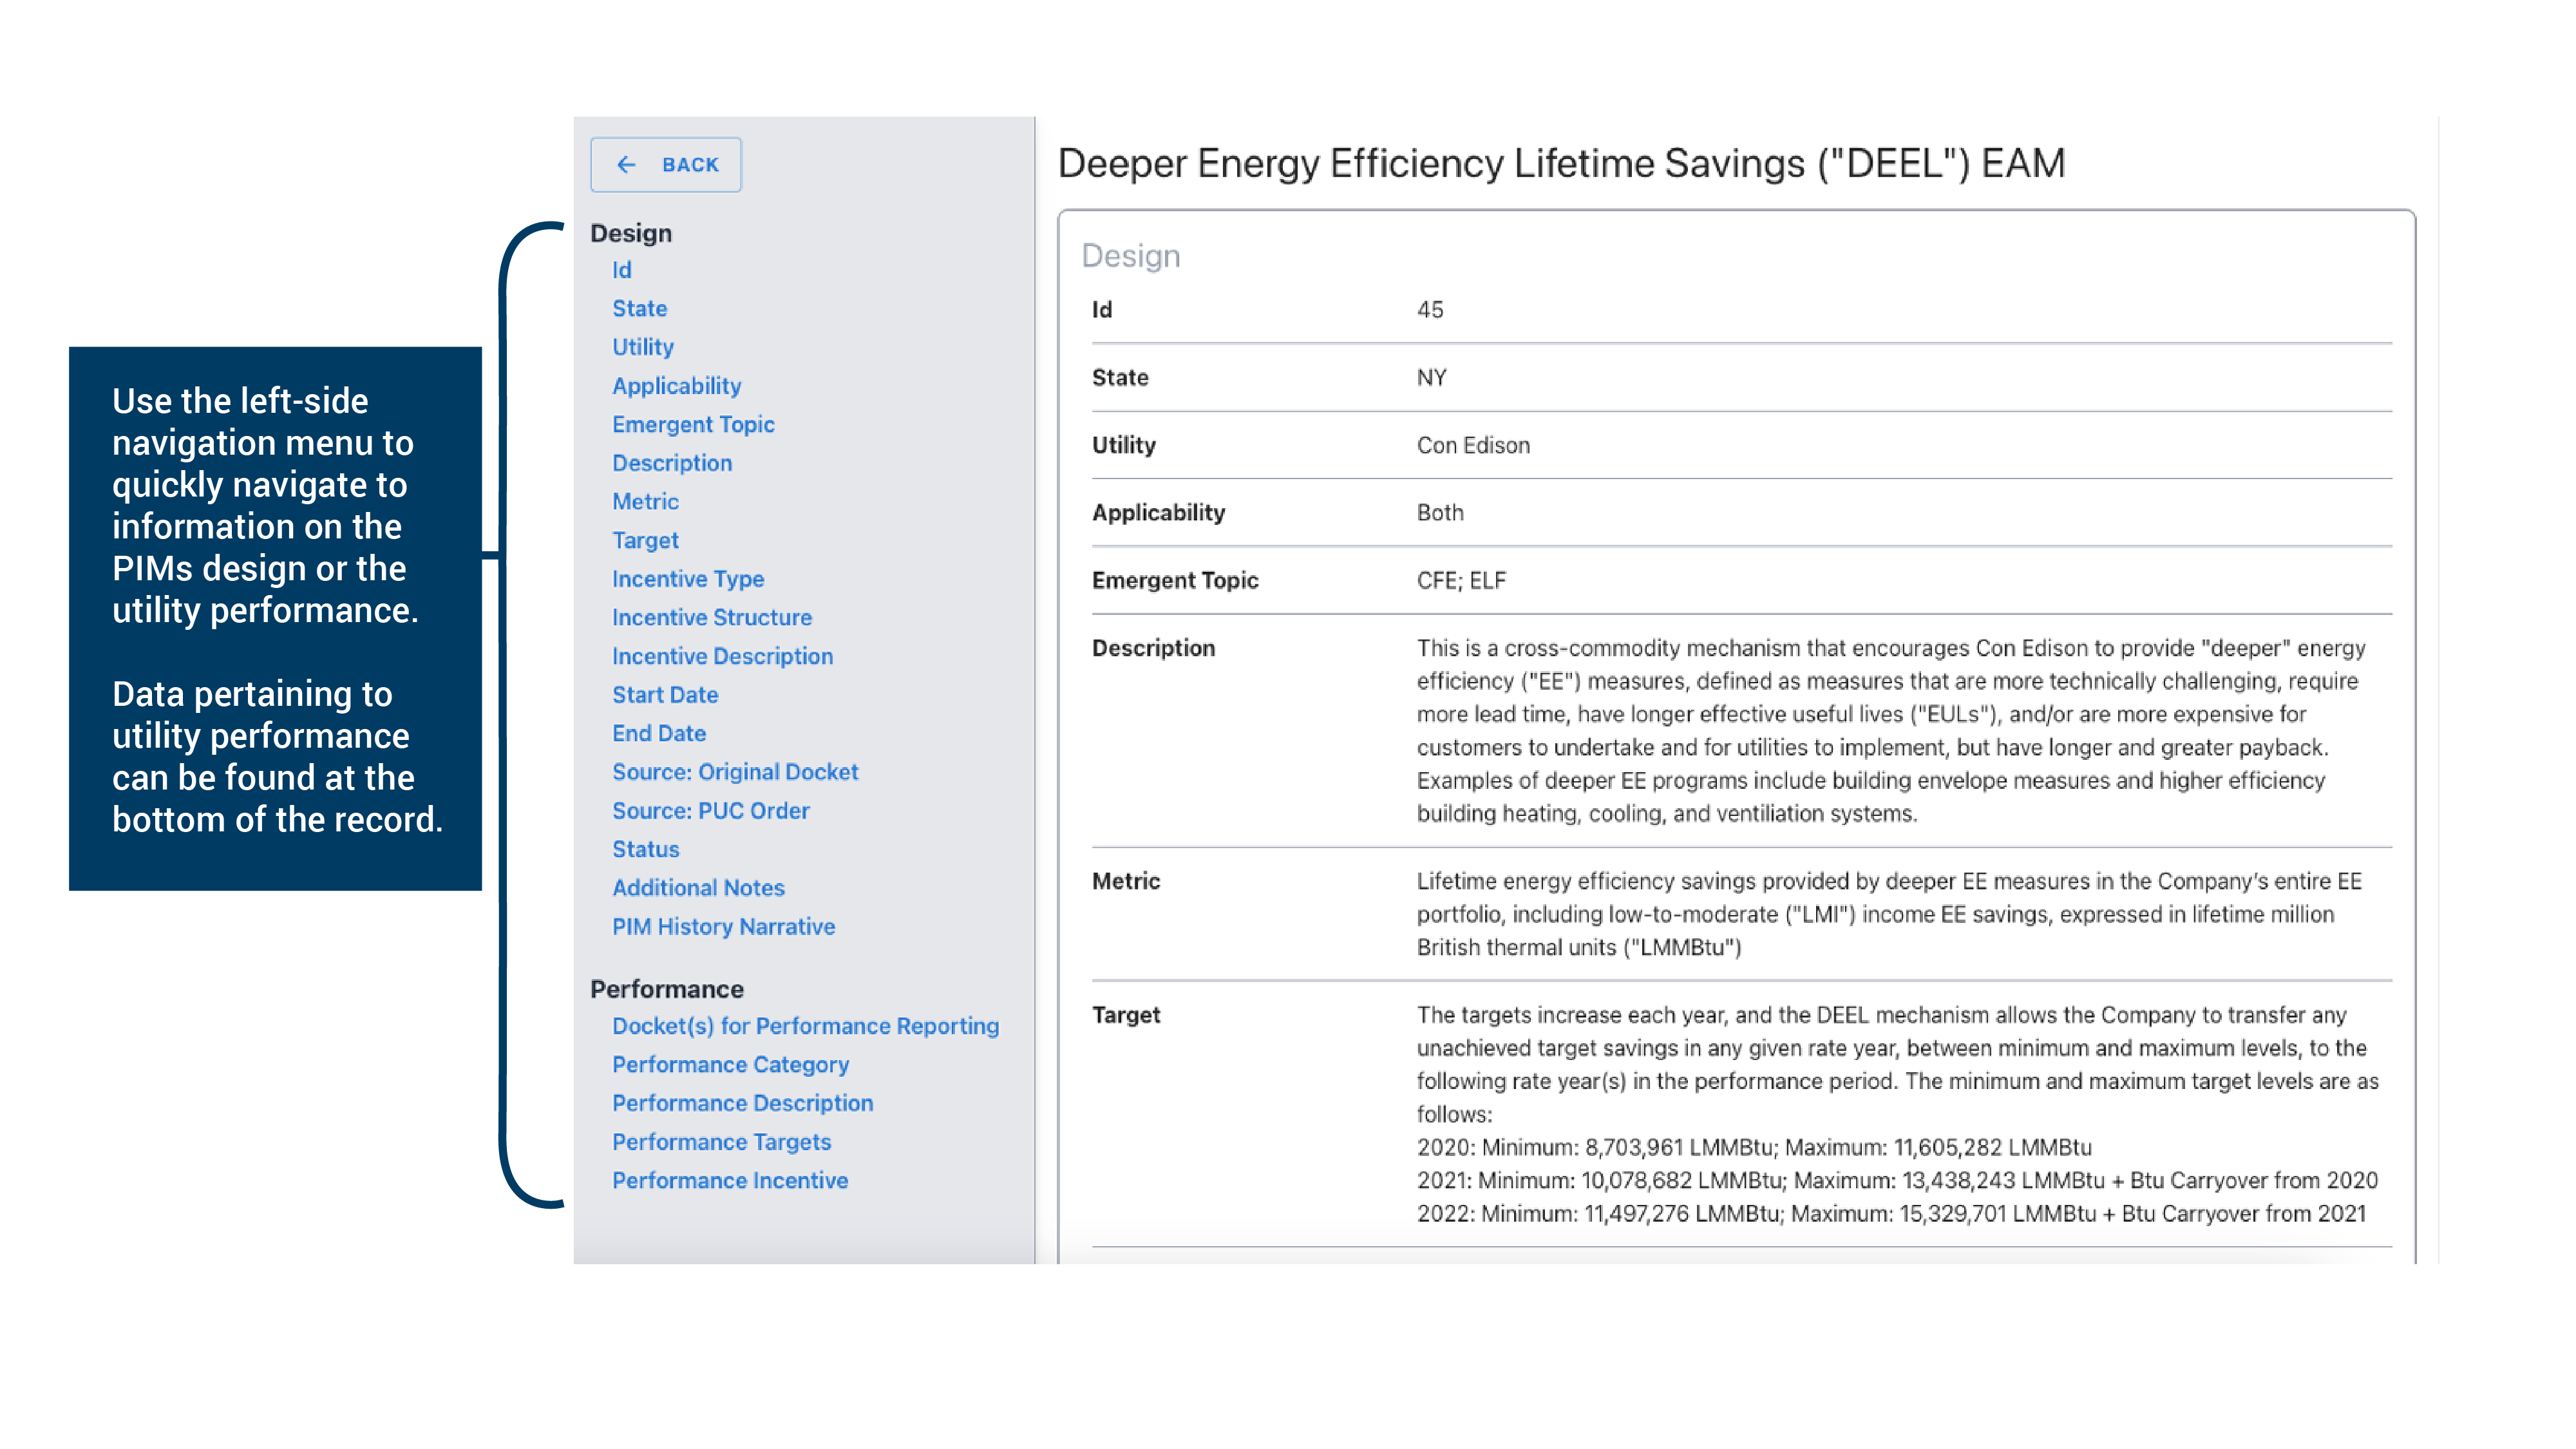This screenshot has width=2576, height=1449.
Task: Click Source: PUC Order link
Action: [x=711, y=811]
